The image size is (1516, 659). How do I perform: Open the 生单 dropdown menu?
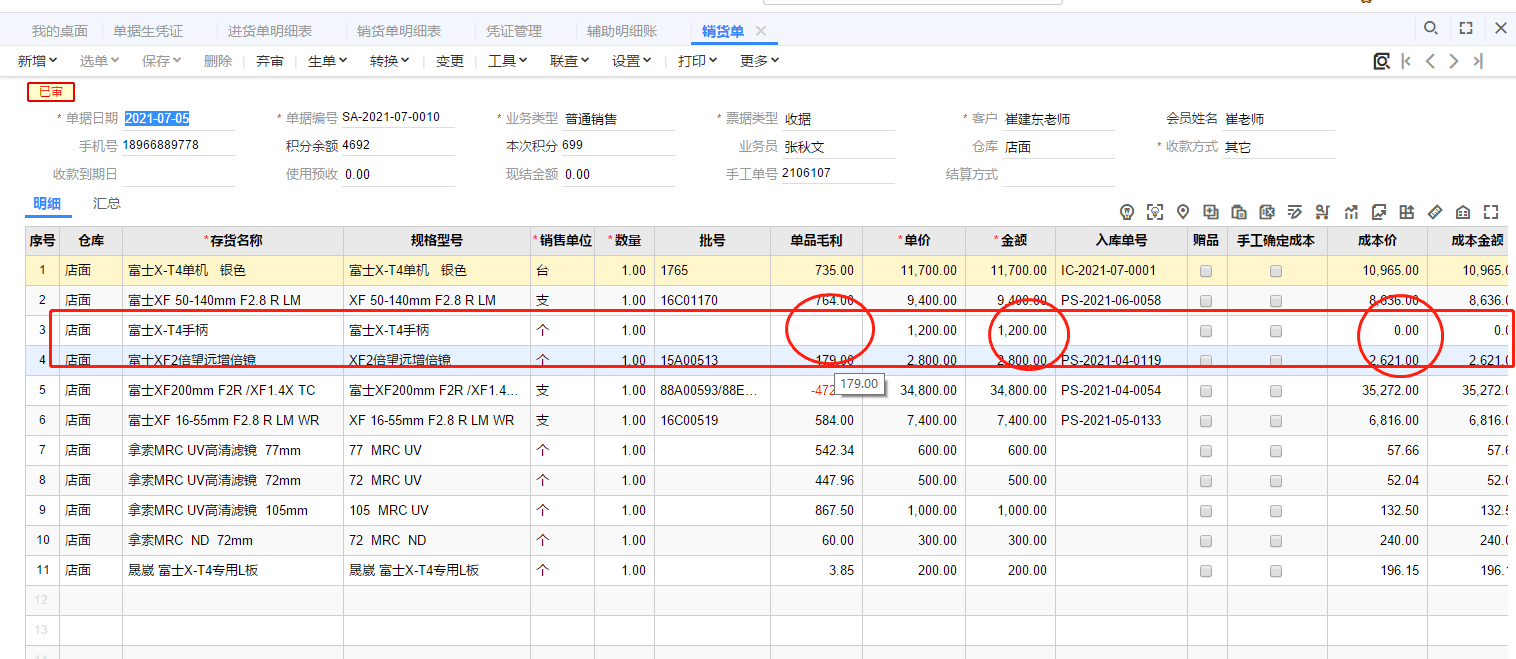(328, 61)
